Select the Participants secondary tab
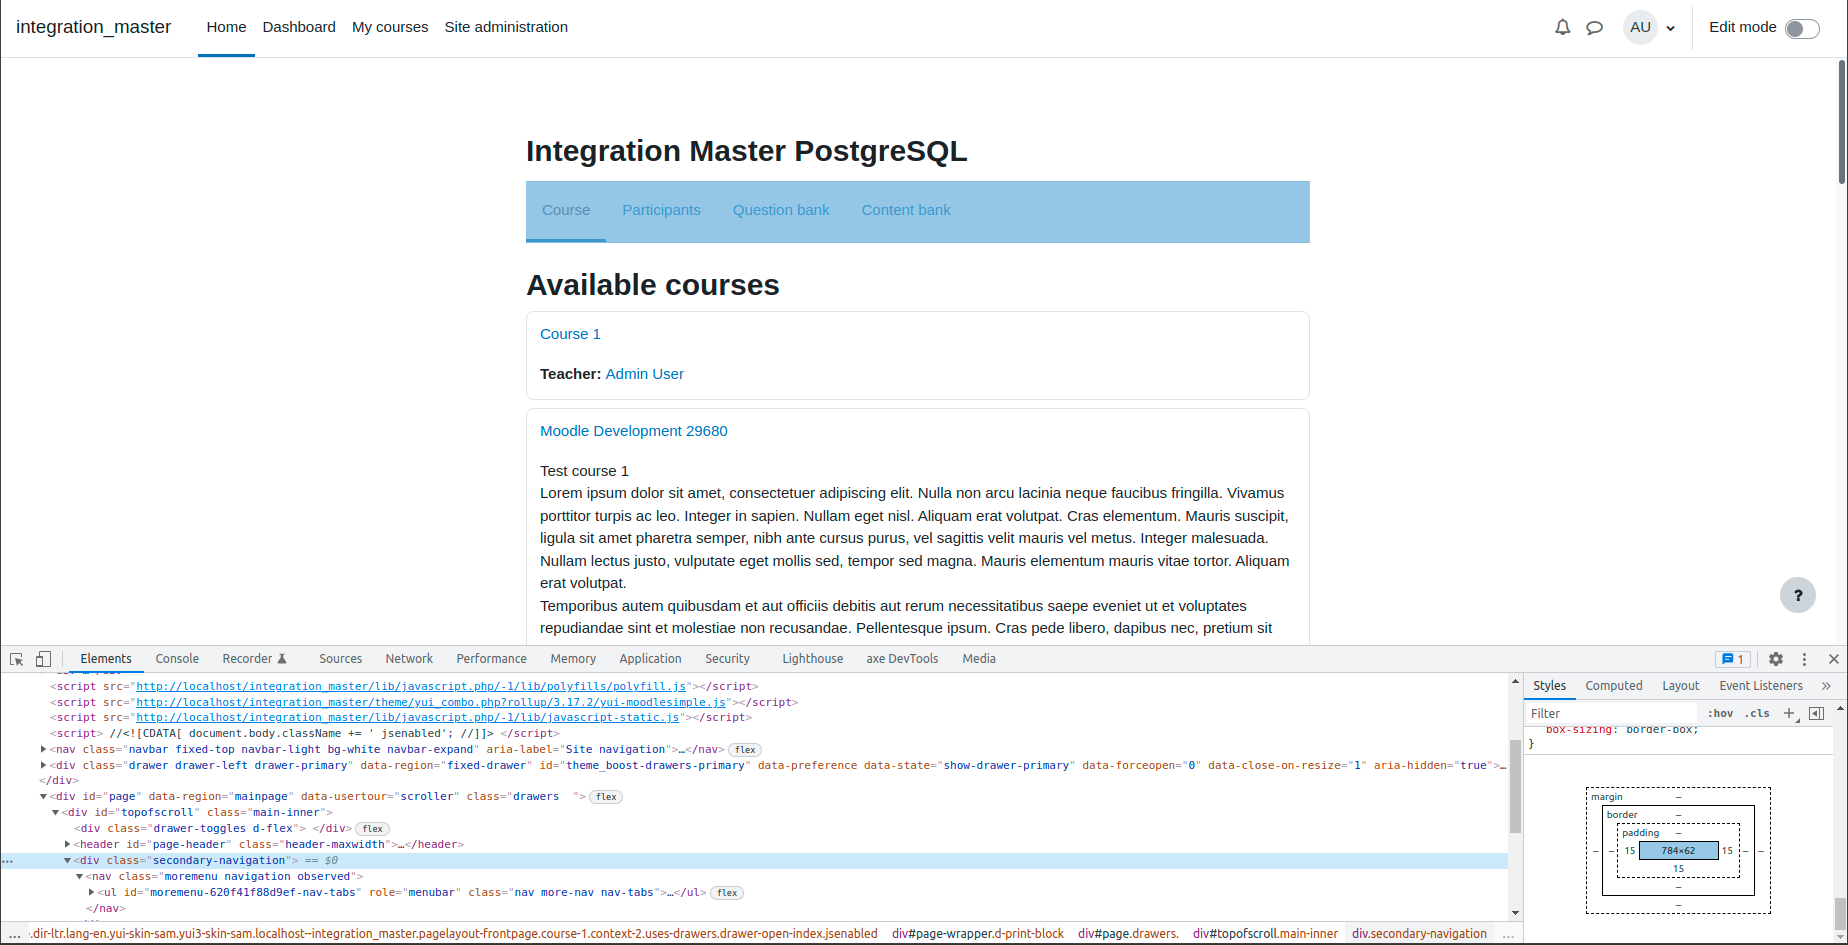 [661, 210]
